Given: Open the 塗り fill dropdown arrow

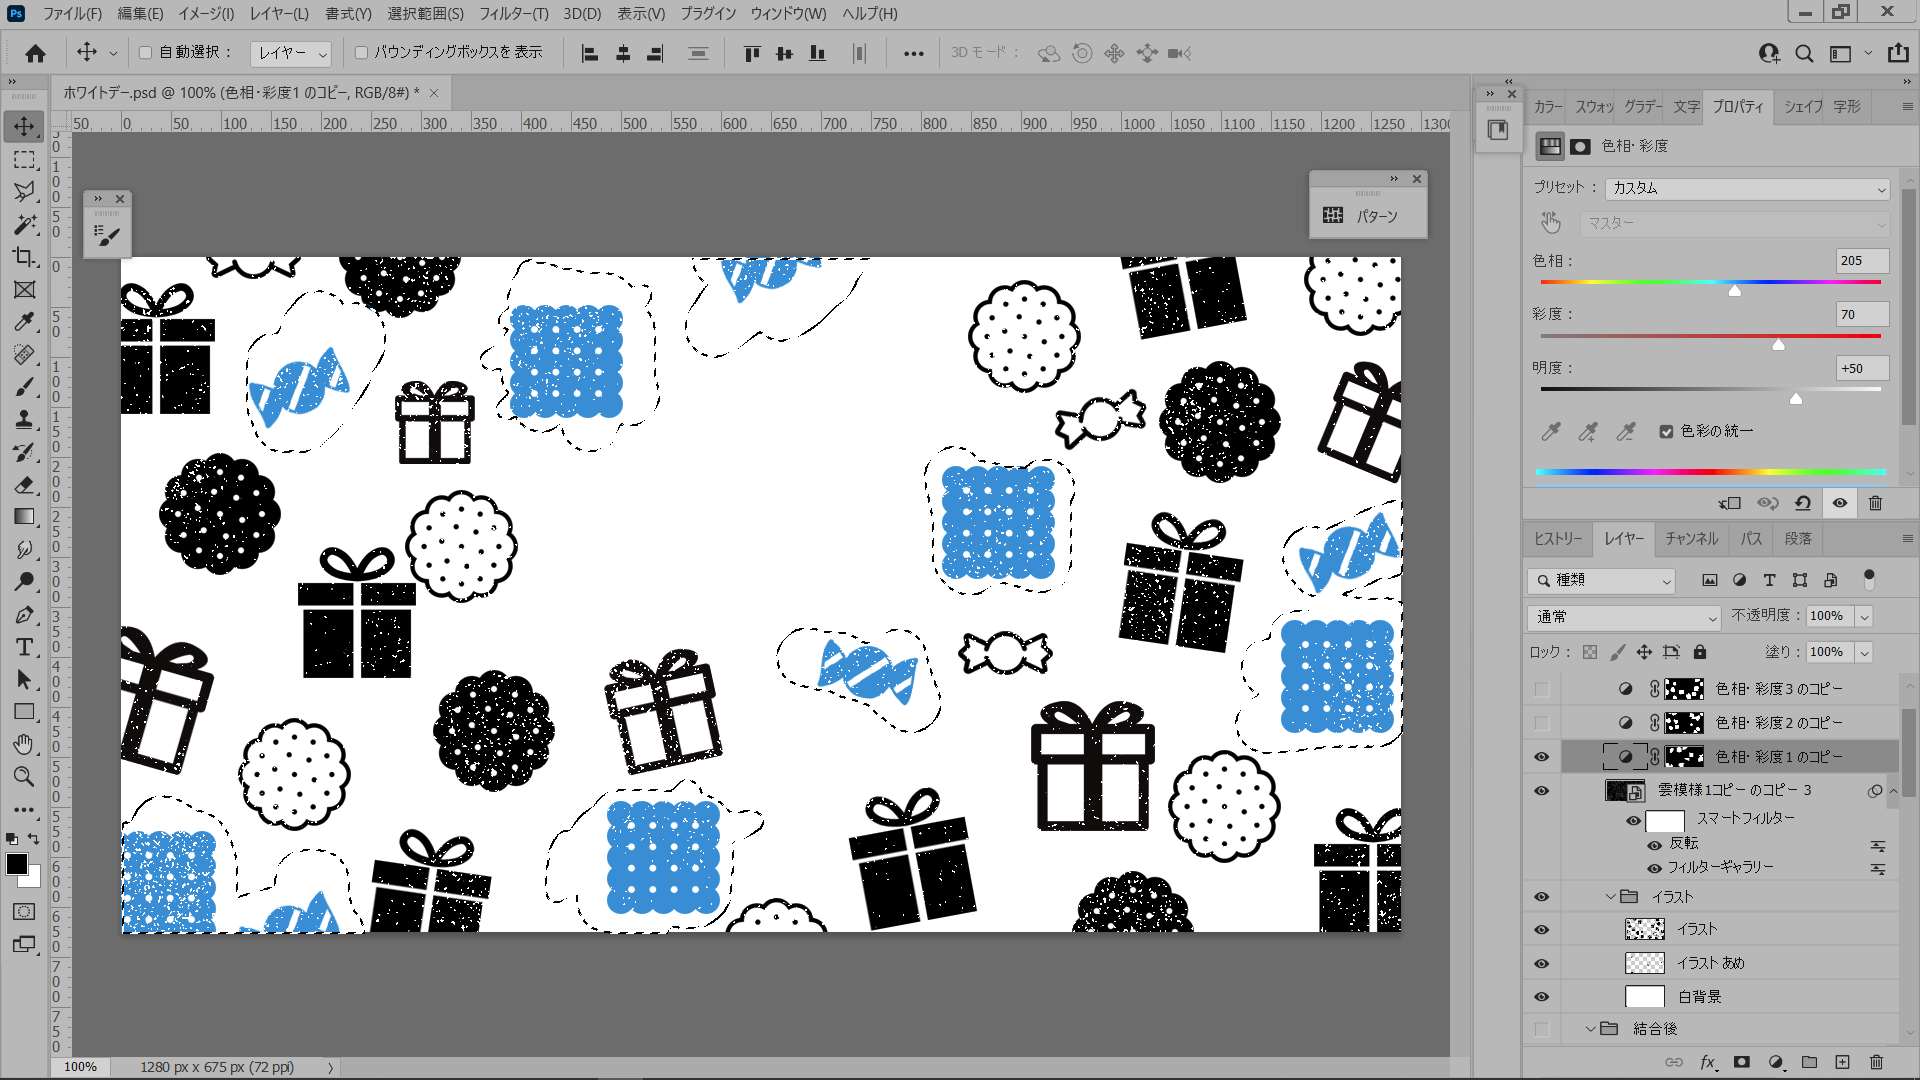Looking at the screenshot, I should (1864, 652).
